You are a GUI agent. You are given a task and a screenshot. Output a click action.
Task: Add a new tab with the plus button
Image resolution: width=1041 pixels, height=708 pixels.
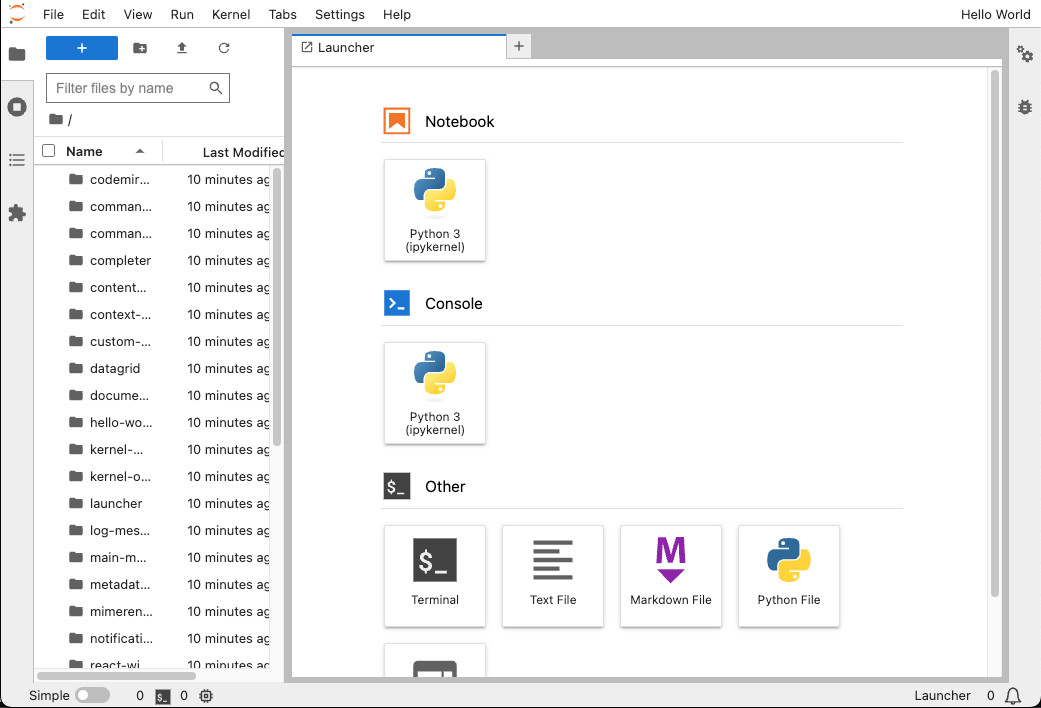point(519,46)
